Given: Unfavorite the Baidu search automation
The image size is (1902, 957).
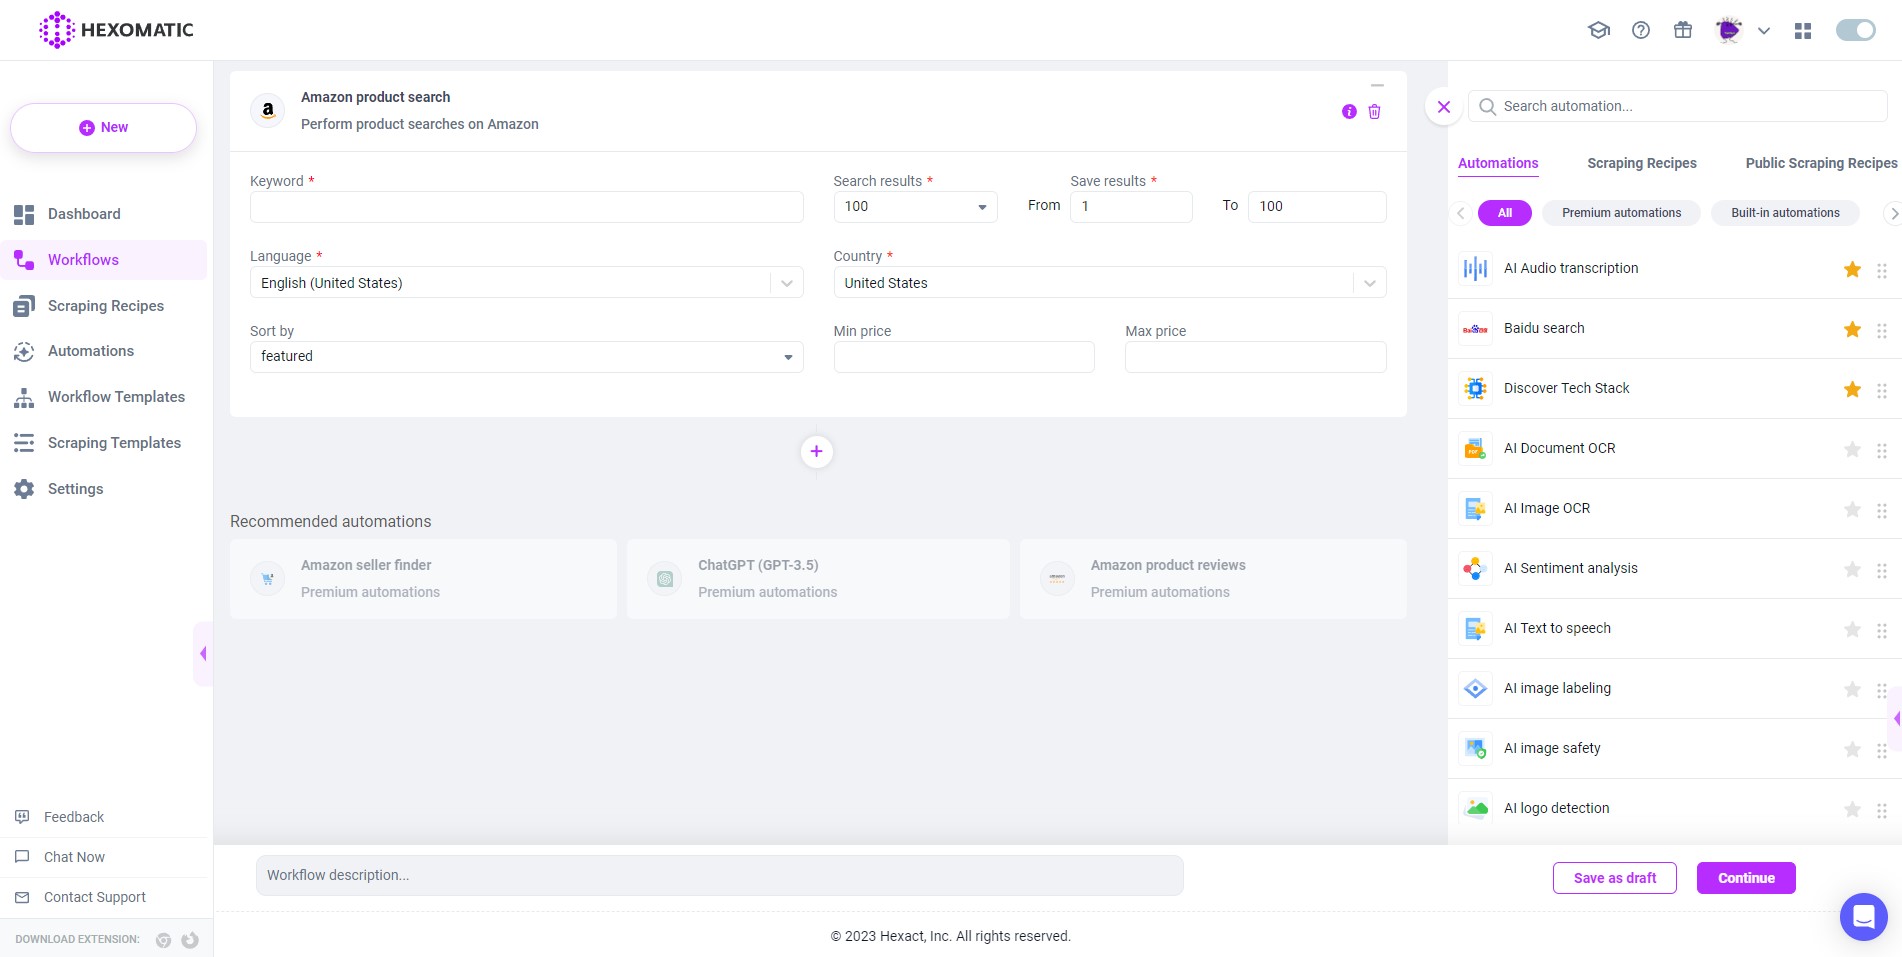Looking at the screenshot, I should click(1852, 329).
